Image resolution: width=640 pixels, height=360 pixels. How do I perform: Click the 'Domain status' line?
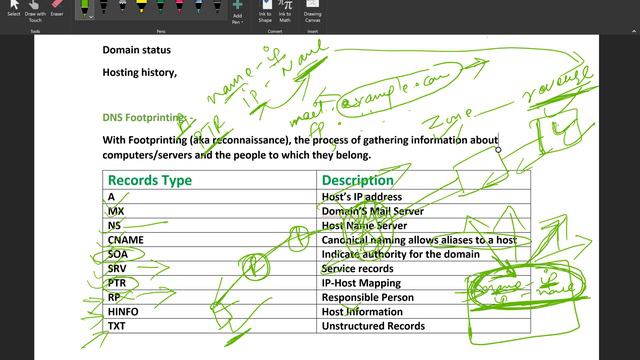point(137,50)
